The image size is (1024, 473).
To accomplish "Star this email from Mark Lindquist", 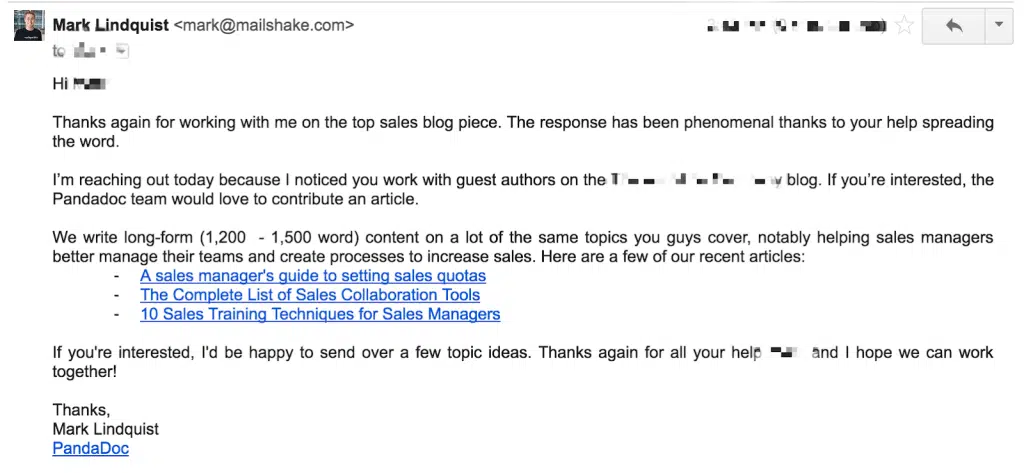I will tap(904, 27).
